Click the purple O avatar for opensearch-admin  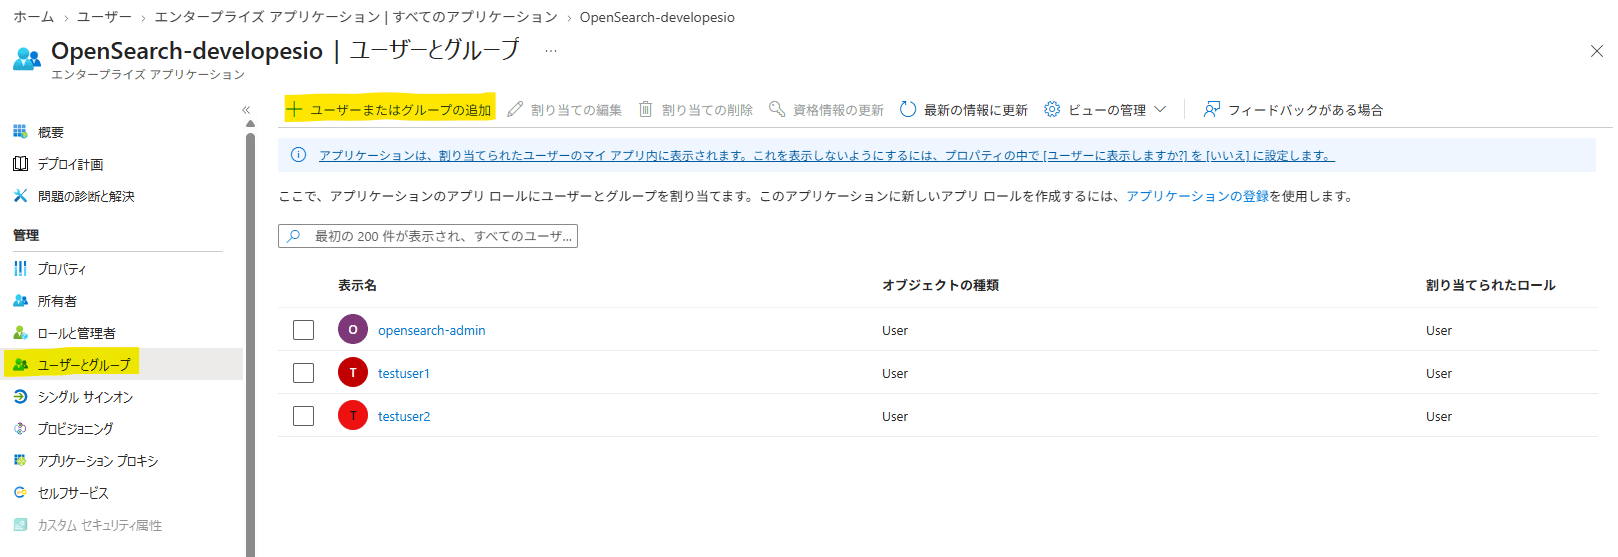pos(353,329)
